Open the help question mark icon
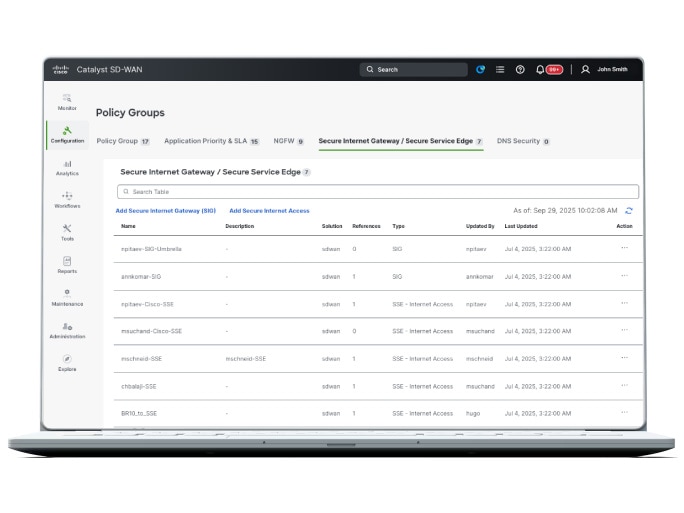Image resolution: width=684 pixels, height=513 pixels. click(x=520, y=70)
